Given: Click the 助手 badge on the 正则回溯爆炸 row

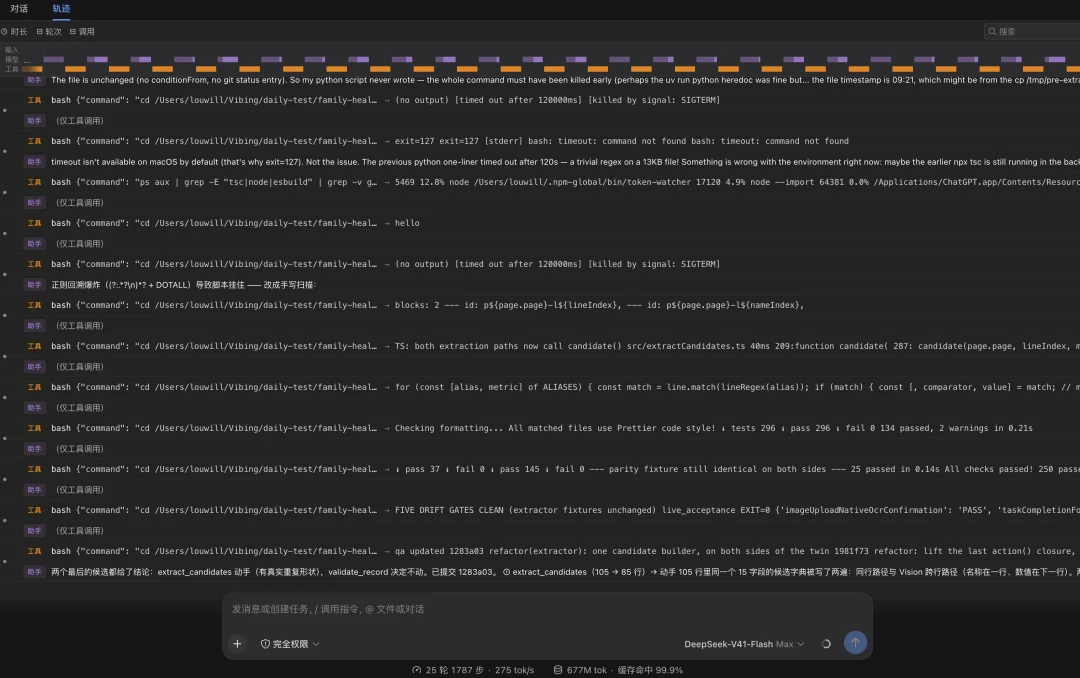Looking at the screenshot, I should 34,285.
